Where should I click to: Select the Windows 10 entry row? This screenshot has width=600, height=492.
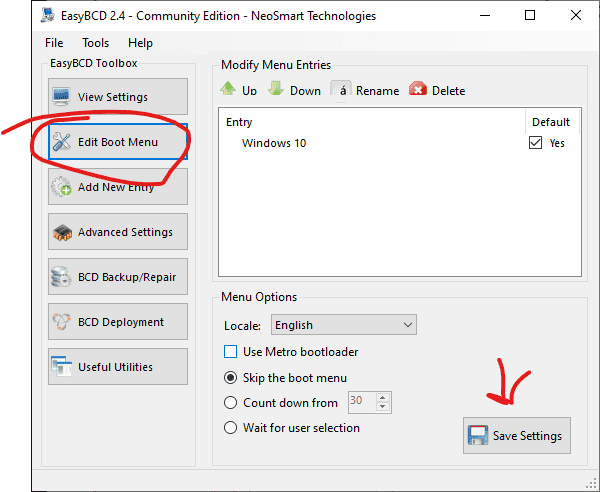[x=399, y=143]
